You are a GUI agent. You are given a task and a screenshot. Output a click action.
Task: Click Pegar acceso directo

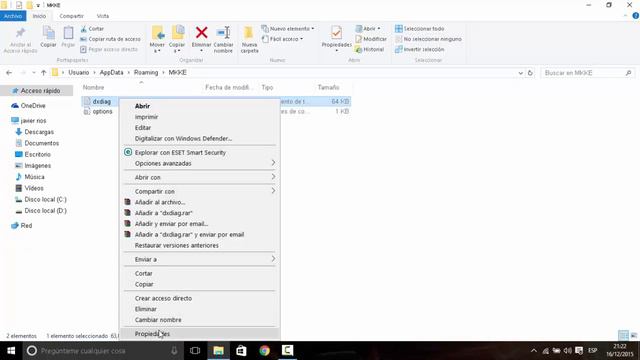tap(109, 49)
